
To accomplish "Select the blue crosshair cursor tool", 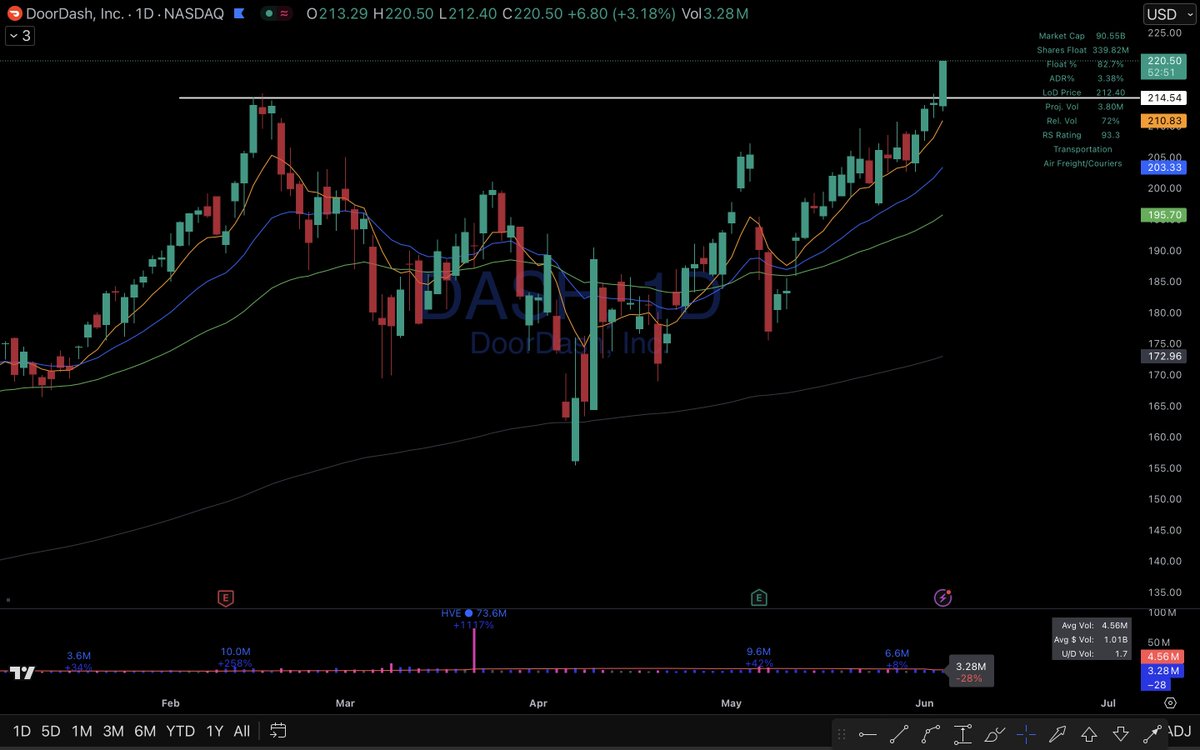I will pos(1026,733).
